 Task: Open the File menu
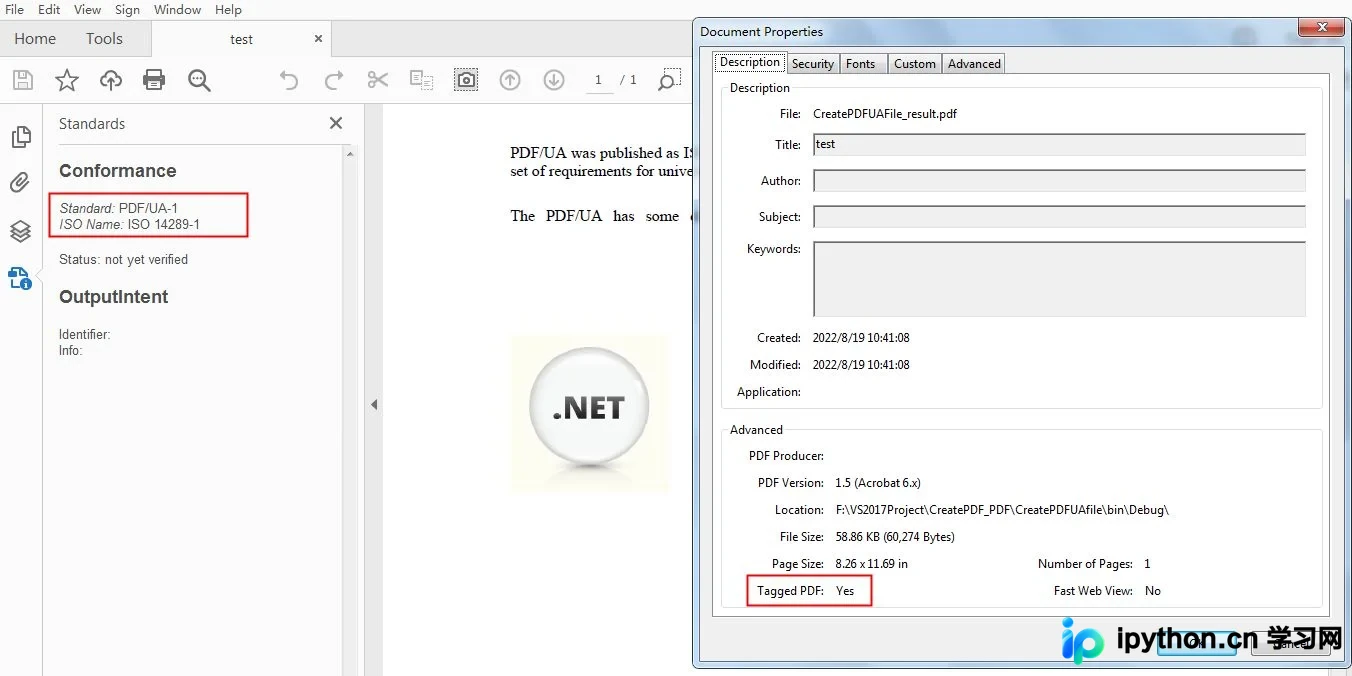pyautogui.click(x=14, y=9)
